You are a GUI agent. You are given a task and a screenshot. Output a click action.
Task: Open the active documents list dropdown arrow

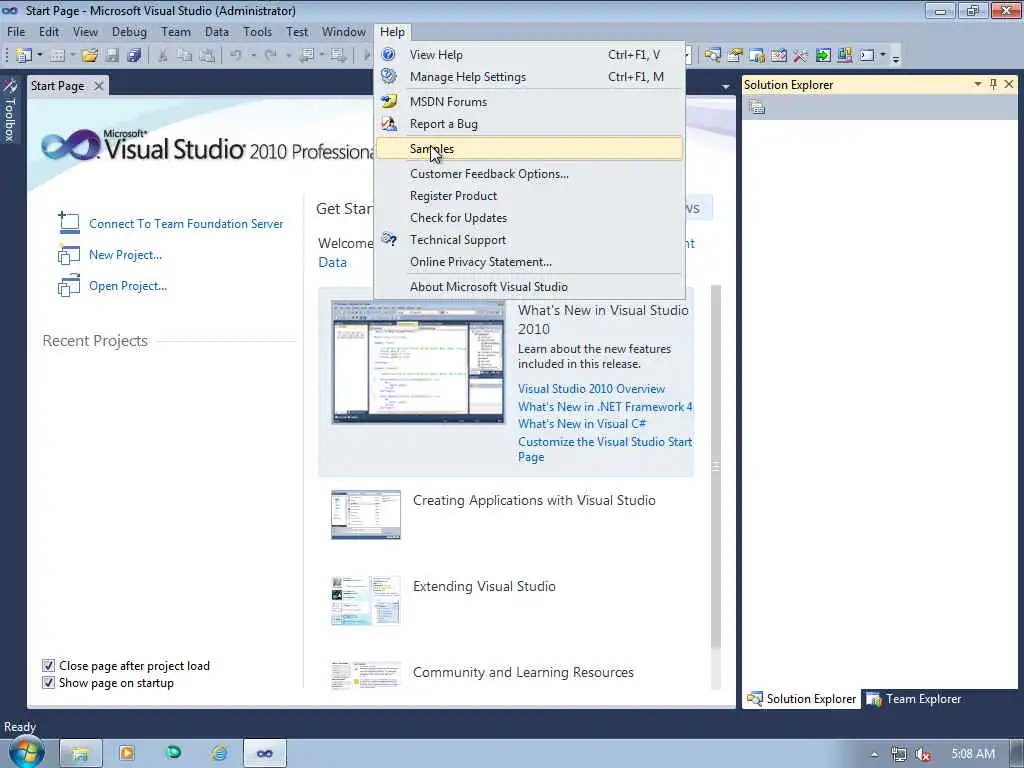(x=726, y=87)
